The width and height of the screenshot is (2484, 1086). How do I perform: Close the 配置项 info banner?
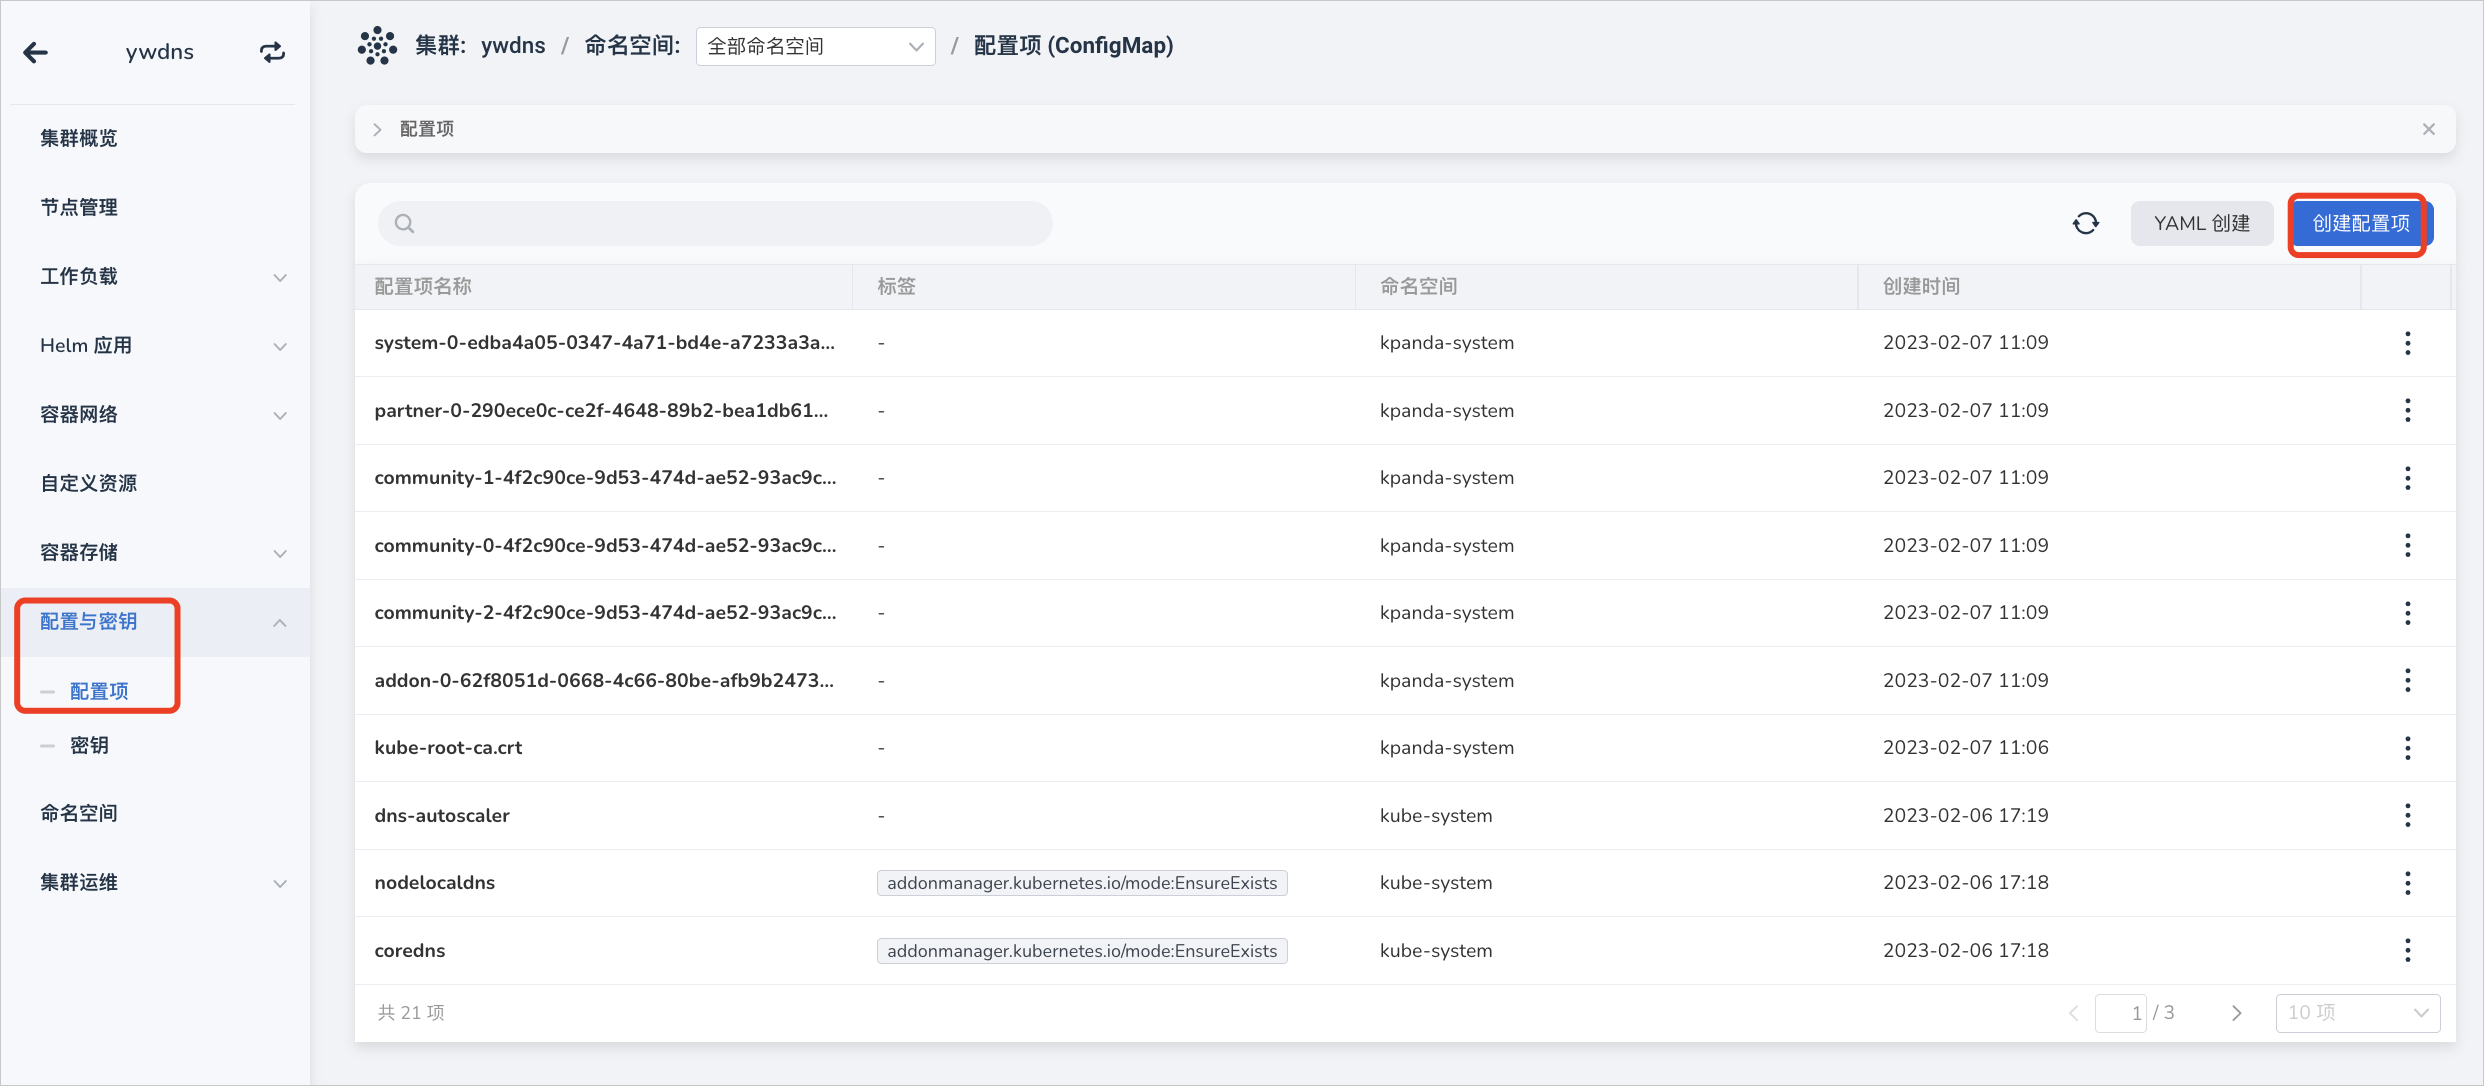coord(2429,129)
